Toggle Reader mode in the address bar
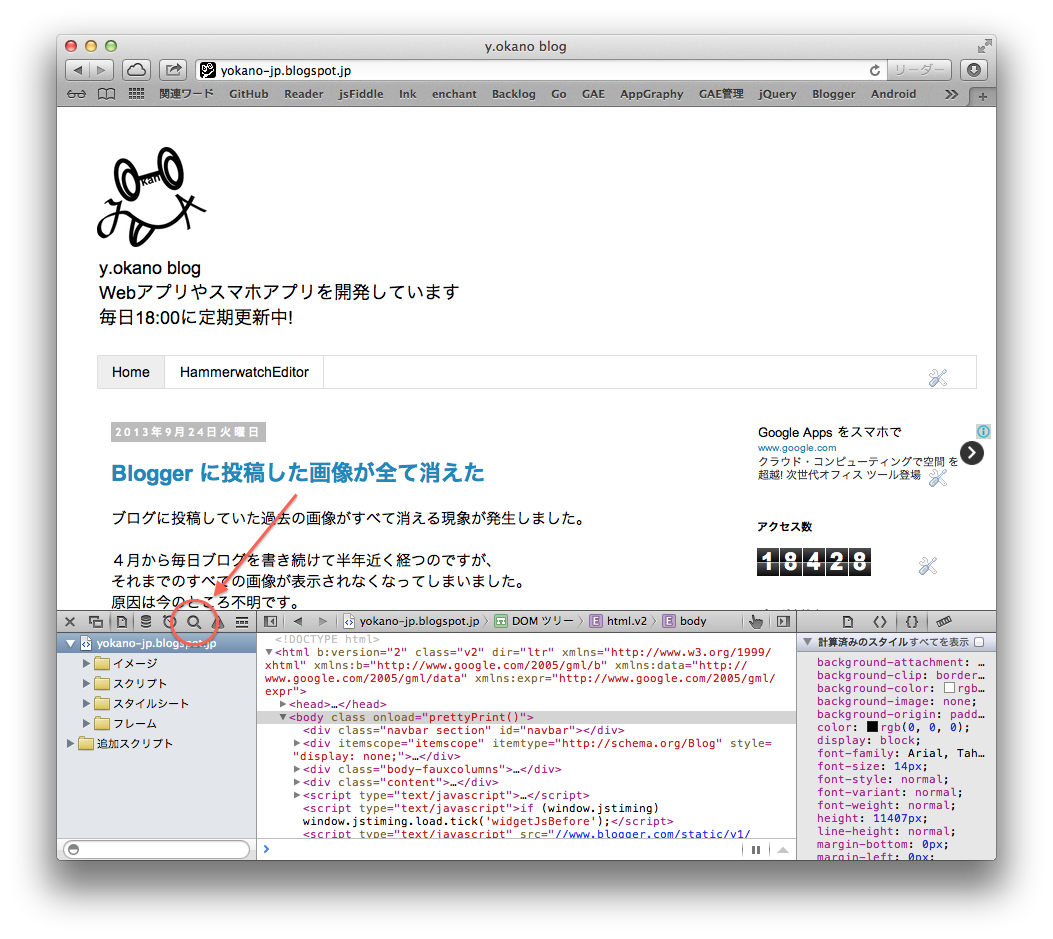The width and height of the screenshot is (1053, 939). point(917,69)
